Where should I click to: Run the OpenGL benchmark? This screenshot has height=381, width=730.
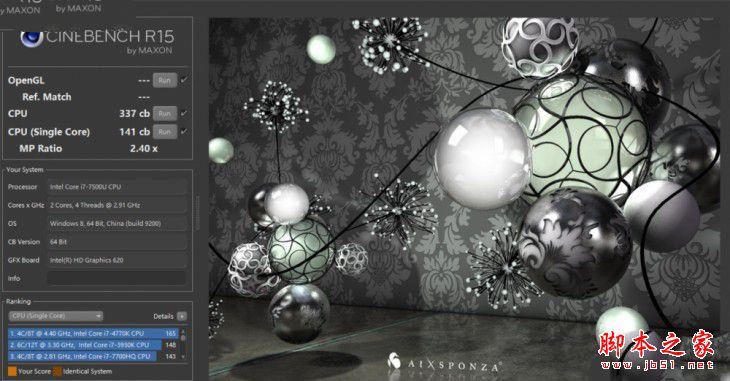point(165,80)
